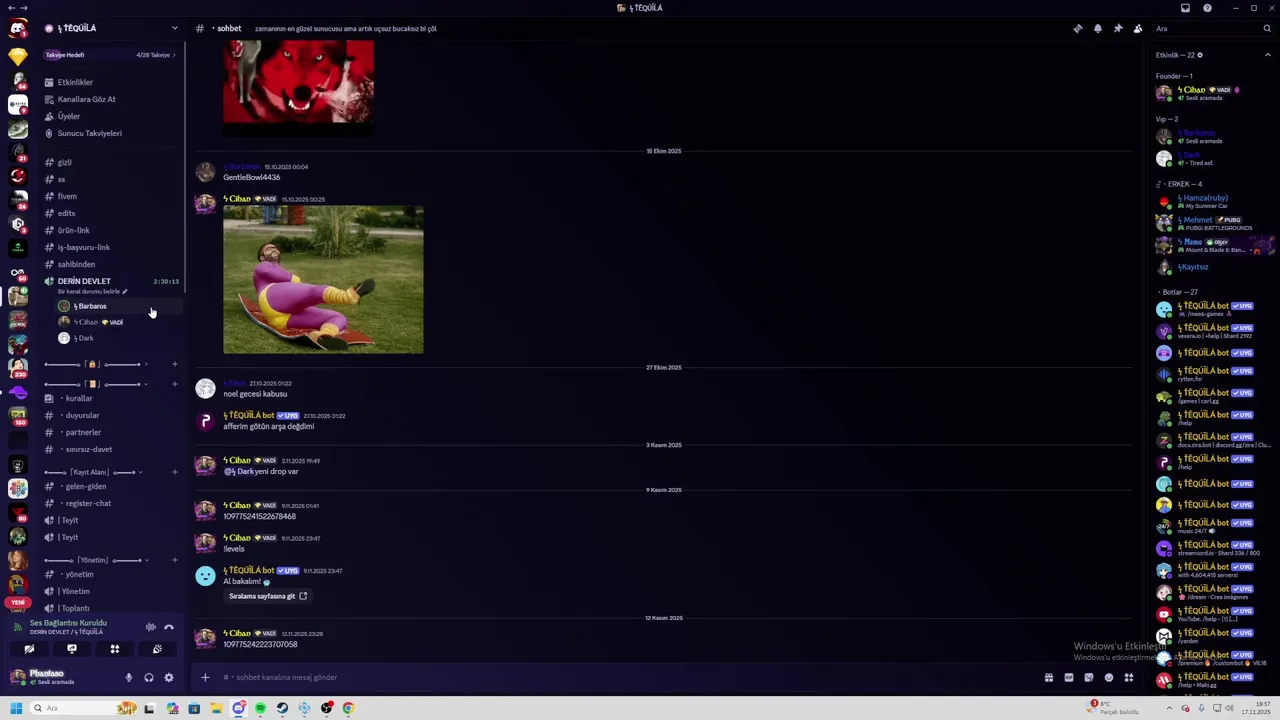
Task: Open the Threads icon in channel header
Action: point(1077,28)
